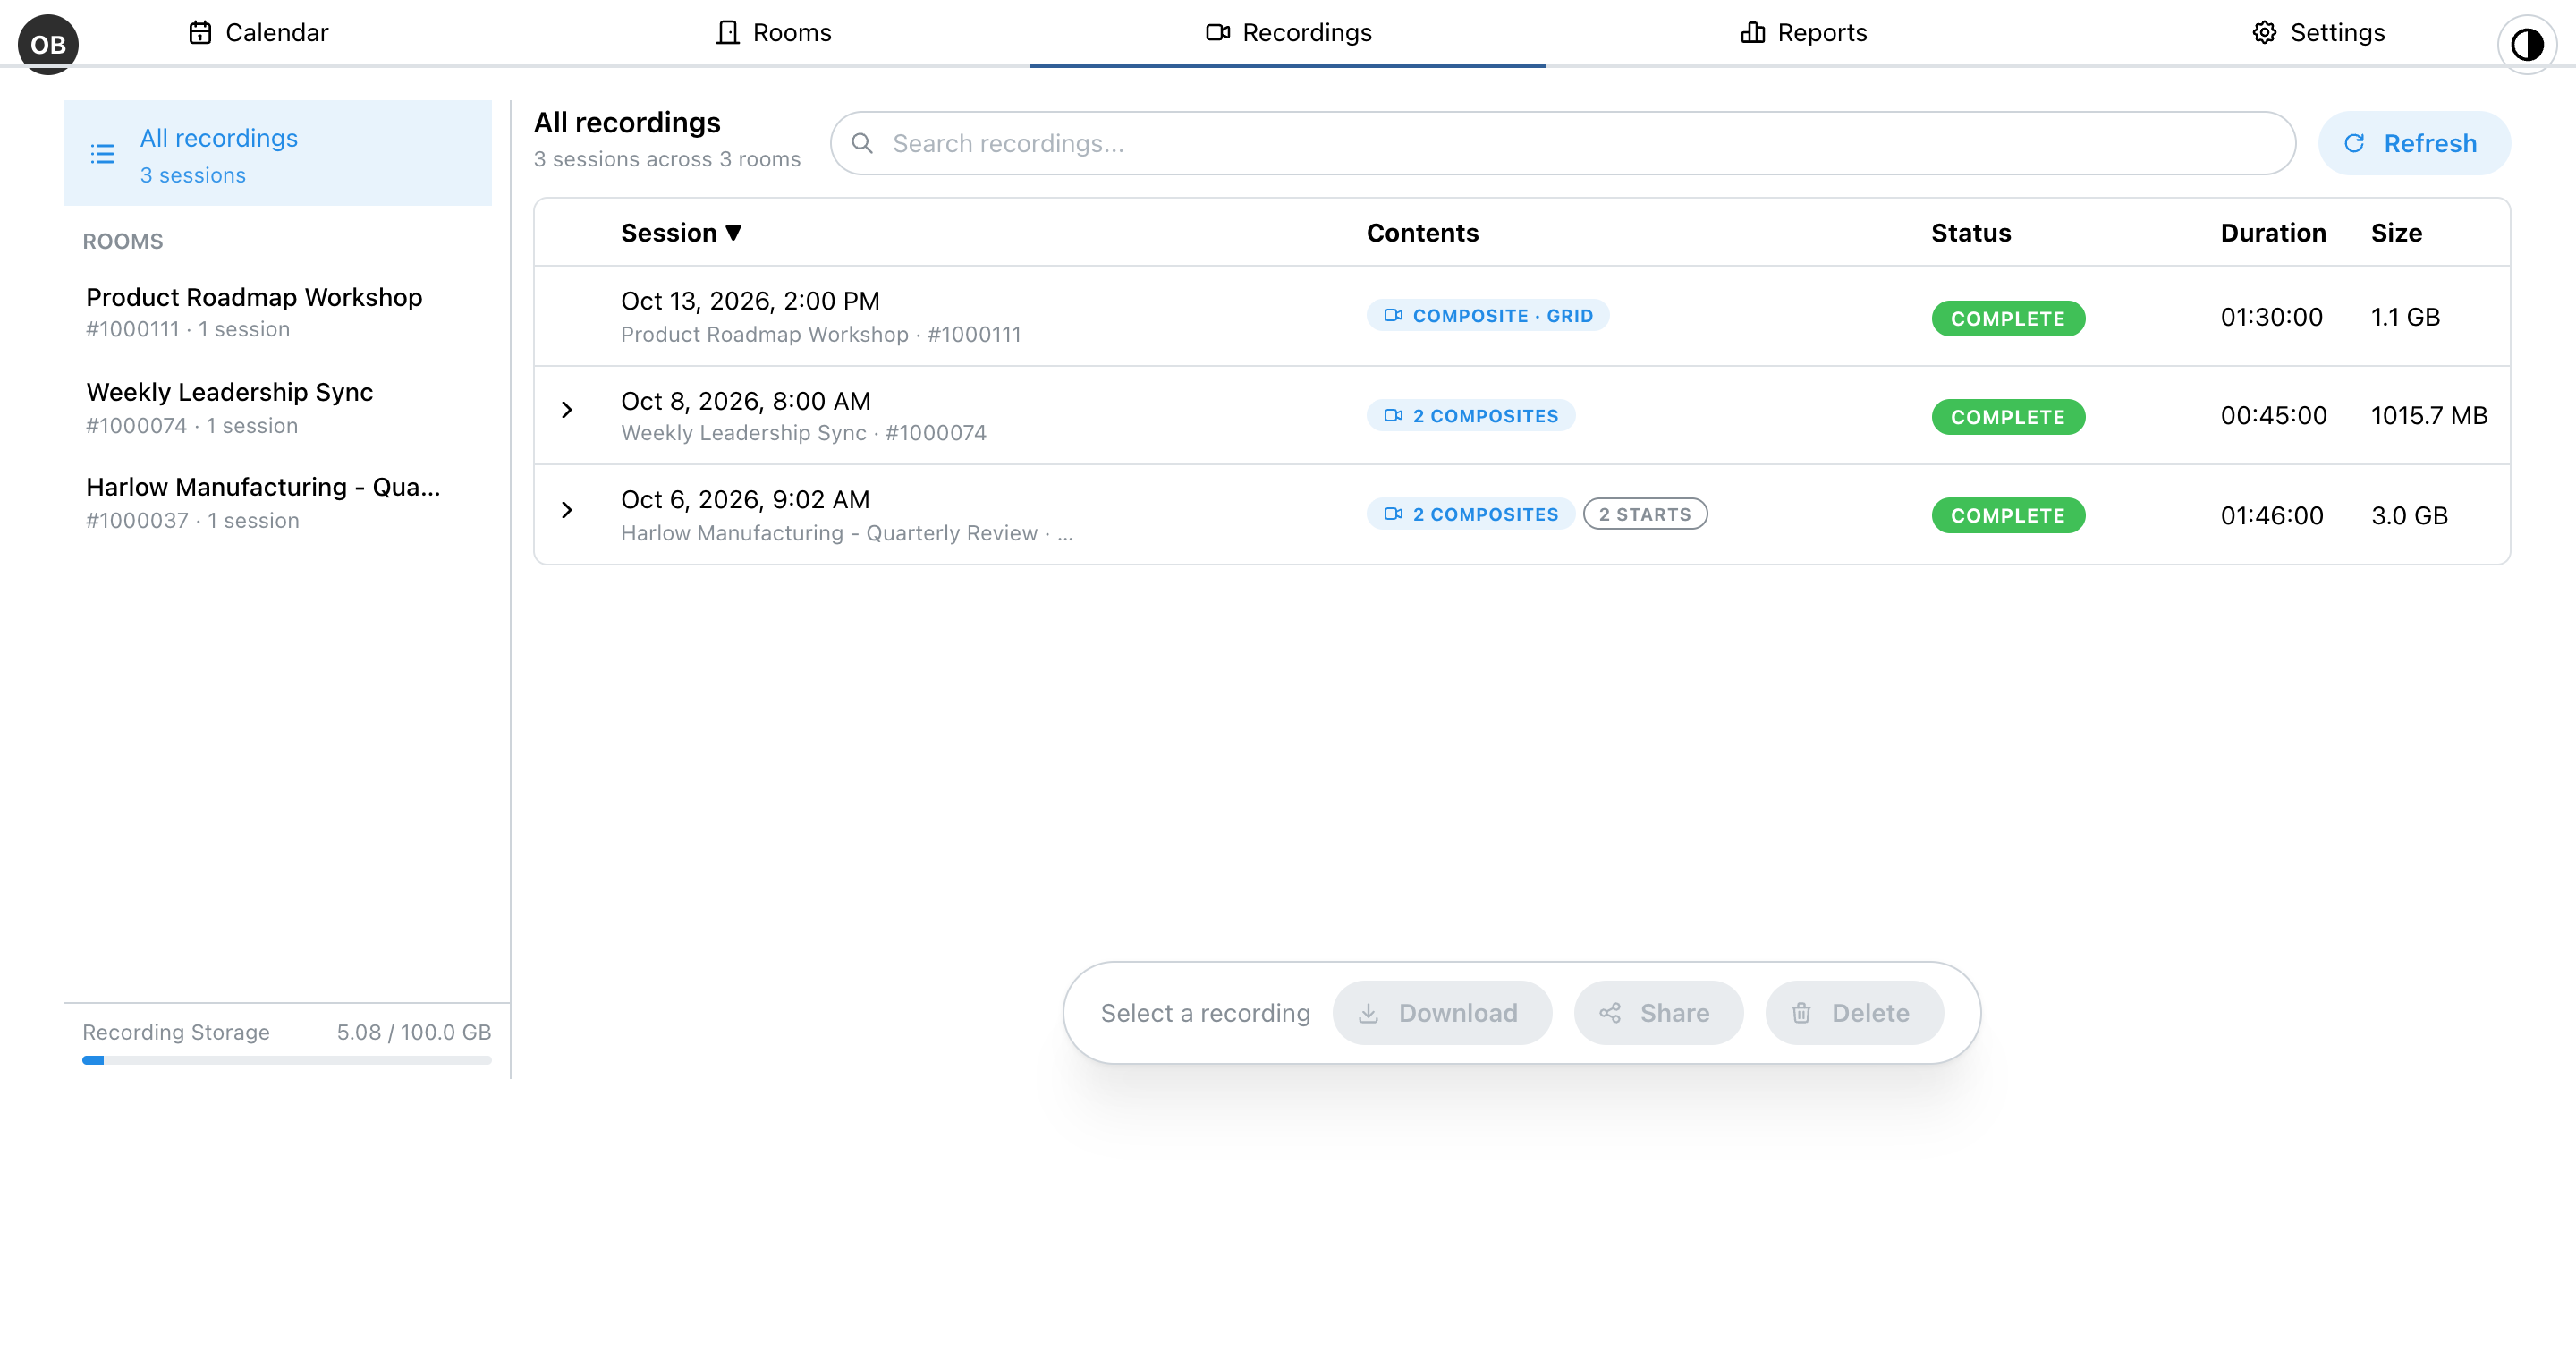
Task: Click the 3.0 GB size value
Action: click(2409, 515)
